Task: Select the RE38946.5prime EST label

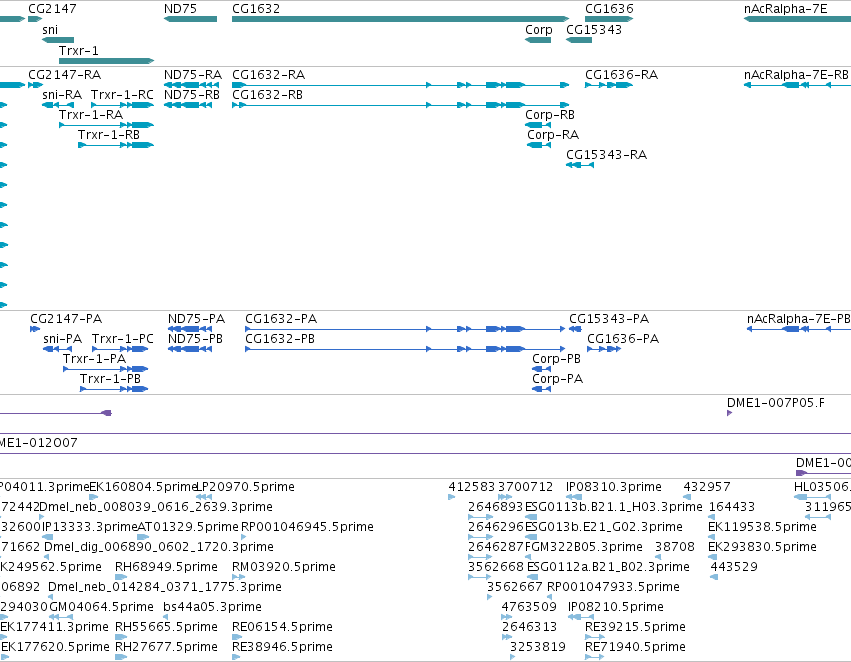Action: click(x=282, y=647)
